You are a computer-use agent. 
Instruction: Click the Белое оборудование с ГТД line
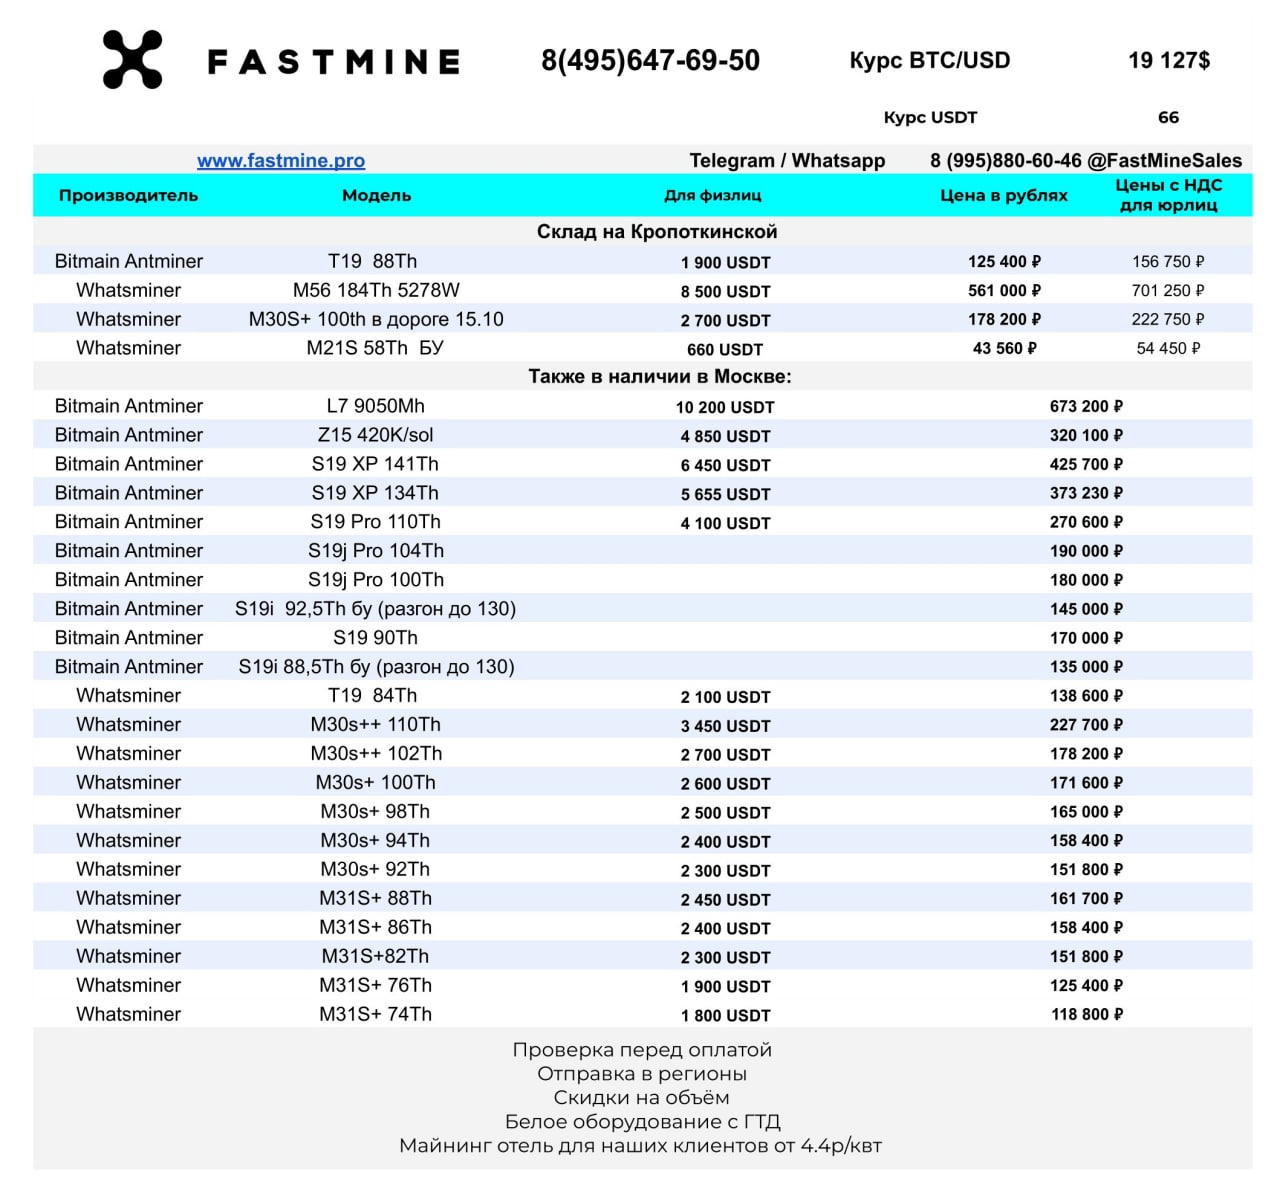[x=642, y=1122]
